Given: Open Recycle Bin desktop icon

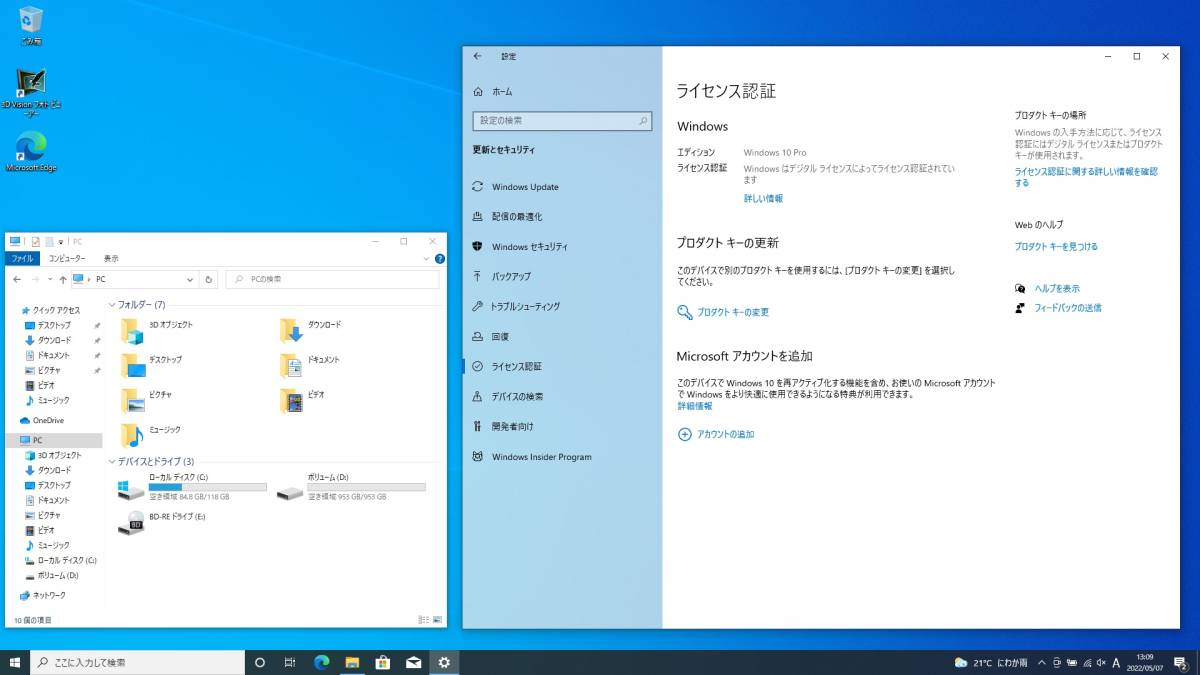Looking at the screenshot, I should pos(31,26).
